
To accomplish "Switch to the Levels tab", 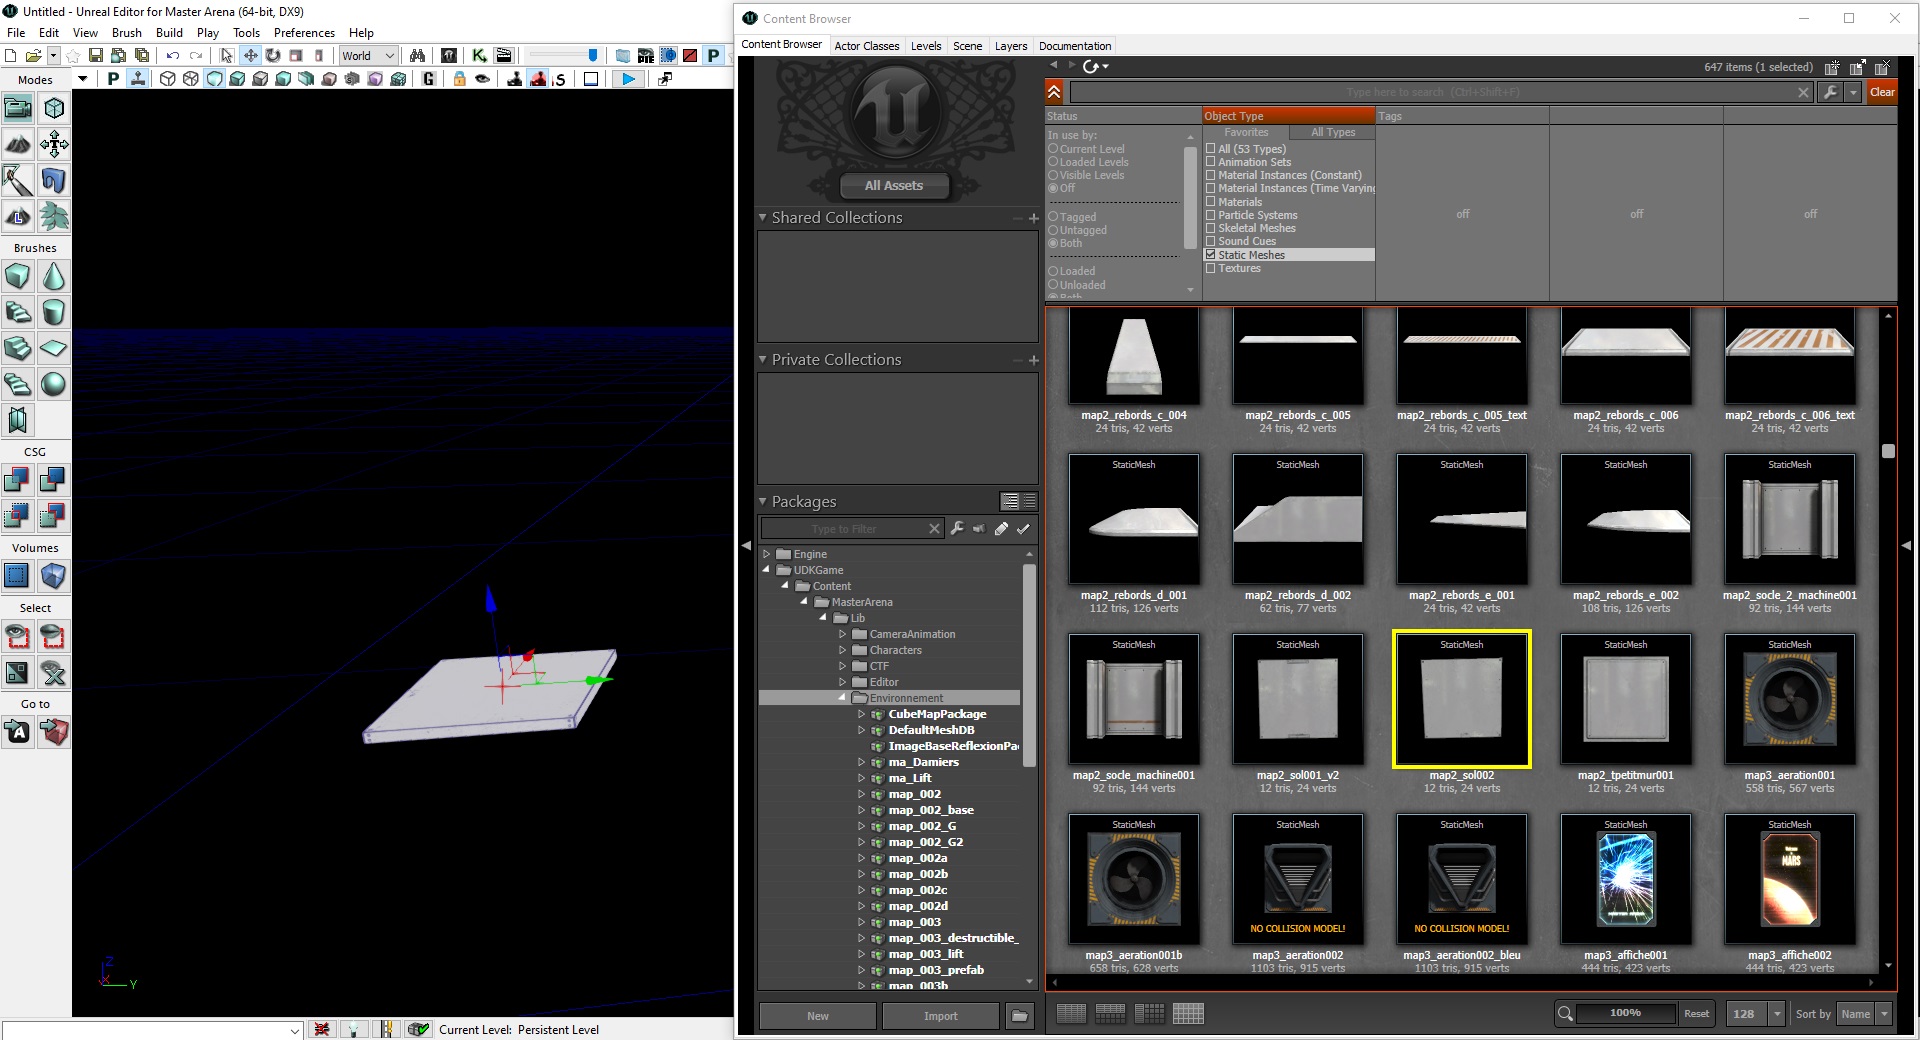I will point(926,46).
